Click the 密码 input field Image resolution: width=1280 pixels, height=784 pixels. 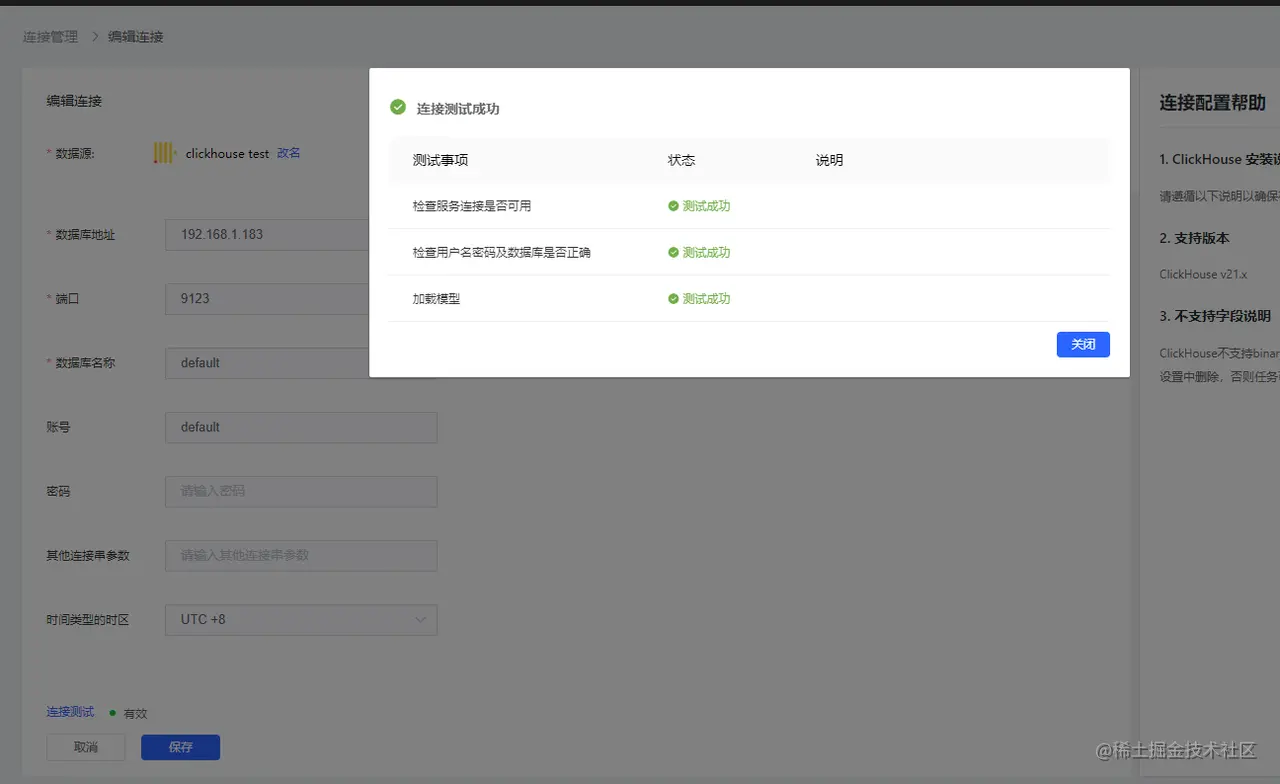[x=301, y=491]
